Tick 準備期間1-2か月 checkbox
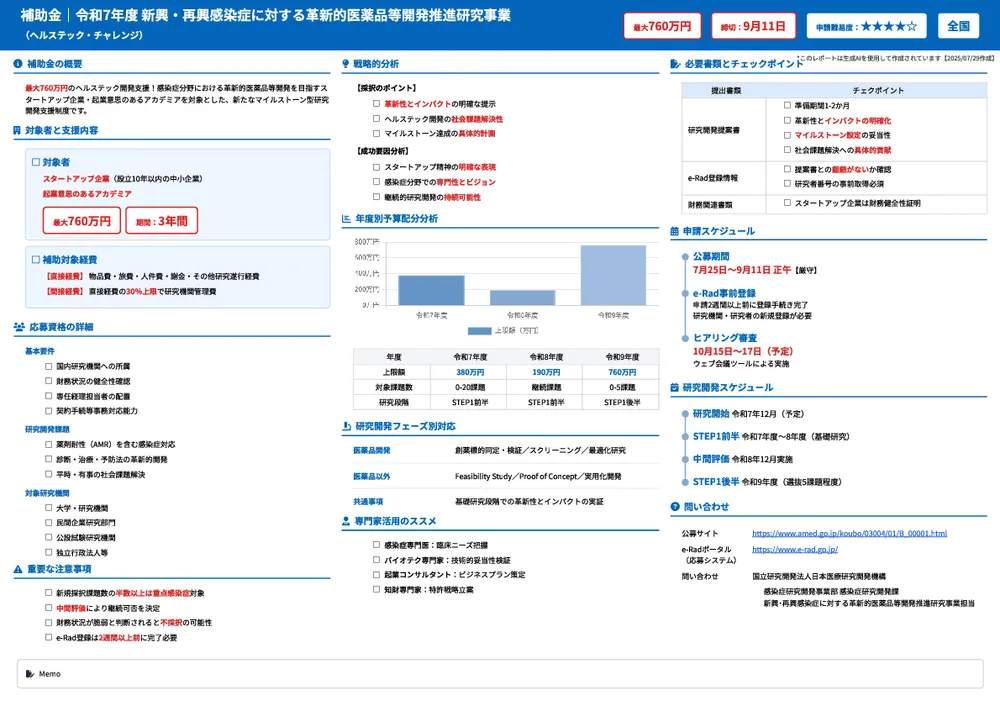Image resolution: width=1000 pixels, height=706 pixels. coord(787,105)
